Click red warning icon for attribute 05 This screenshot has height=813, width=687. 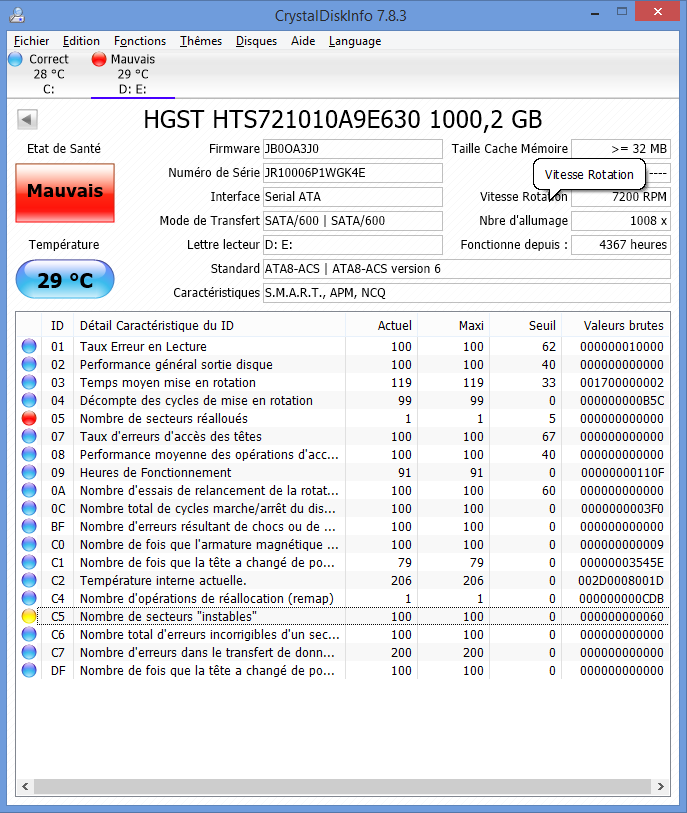29,418
